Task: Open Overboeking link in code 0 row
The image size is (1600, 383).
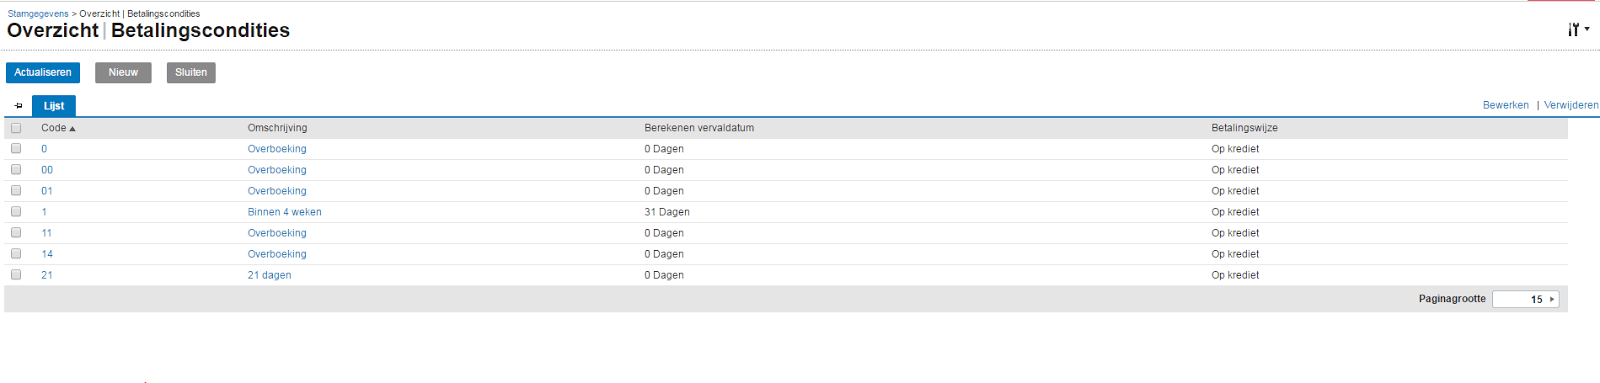Action: click(x=277, y=149)
